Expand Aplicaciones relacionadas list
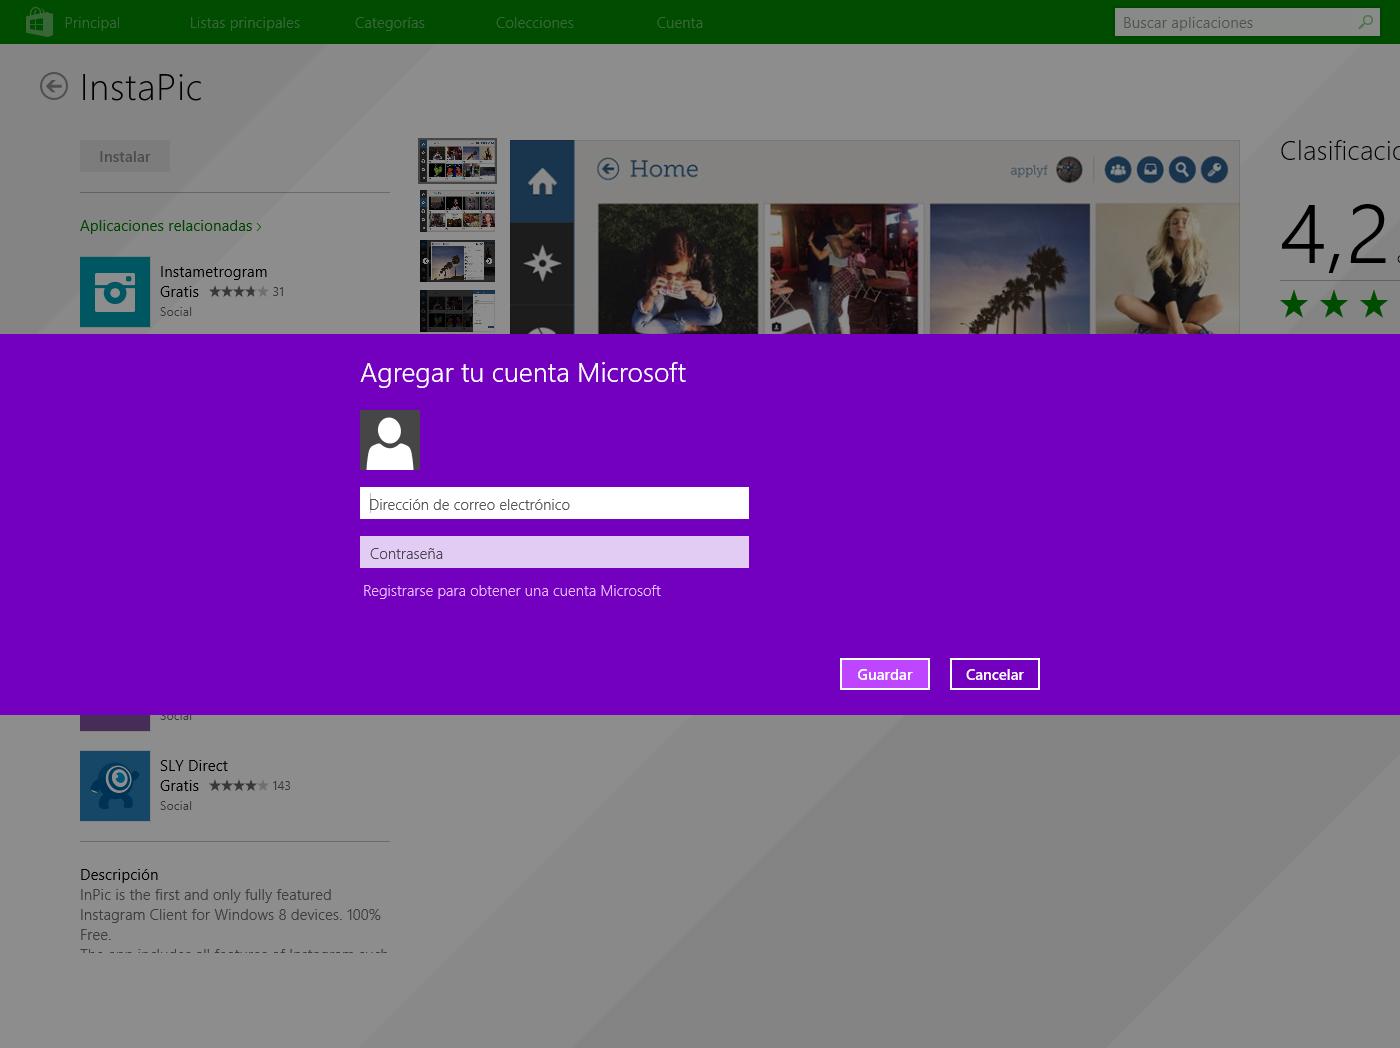The height and width of the screenshot is (1048, 1400). [170, 226]
